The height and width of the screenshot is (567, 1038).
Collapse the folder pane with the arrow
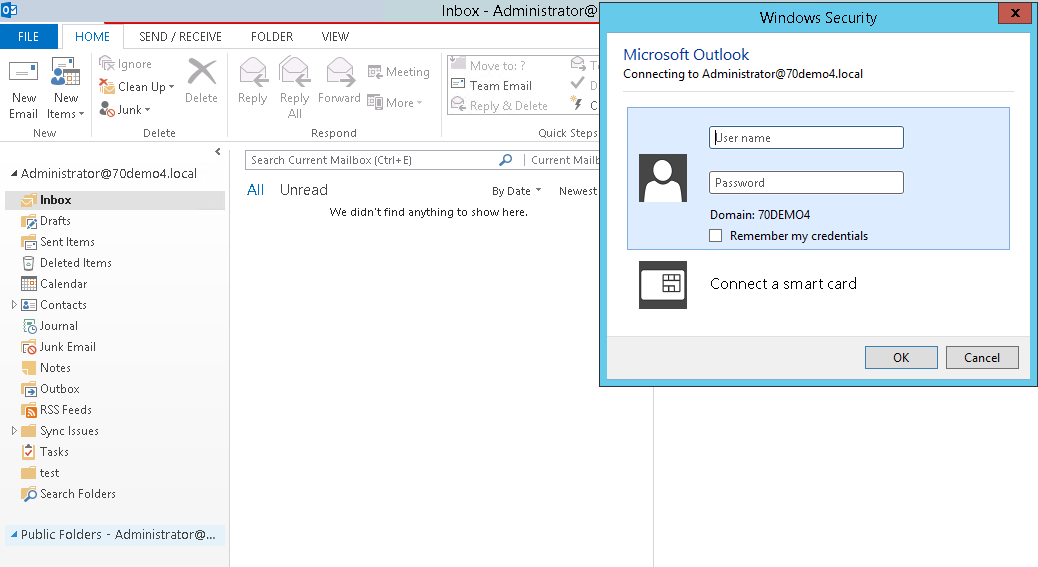218,152
